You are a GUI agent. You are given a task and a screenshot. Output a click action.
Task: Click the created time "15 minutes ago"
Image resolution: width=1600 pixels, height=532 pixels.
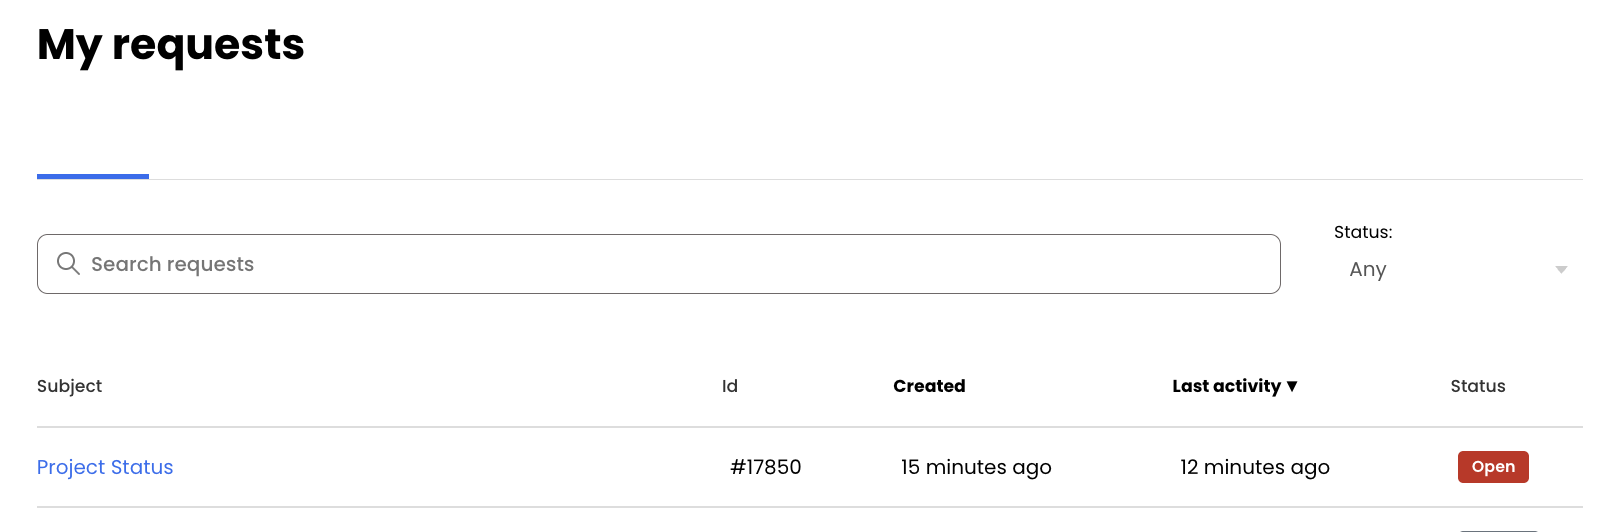pyautogui.click(x=976, y=467)
